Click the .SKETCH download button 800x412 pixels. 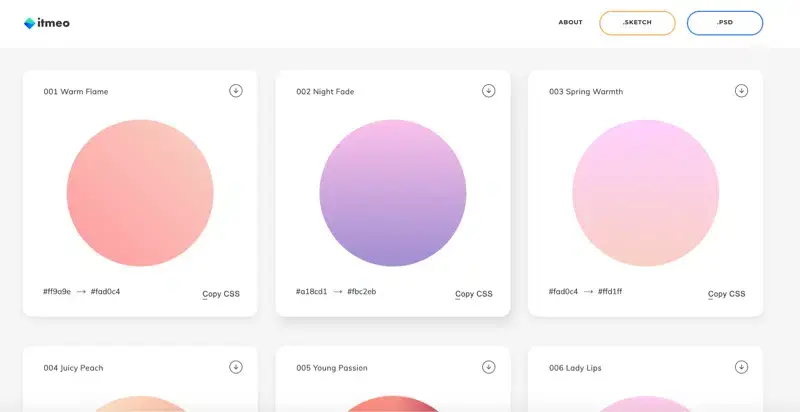point(637,23)
